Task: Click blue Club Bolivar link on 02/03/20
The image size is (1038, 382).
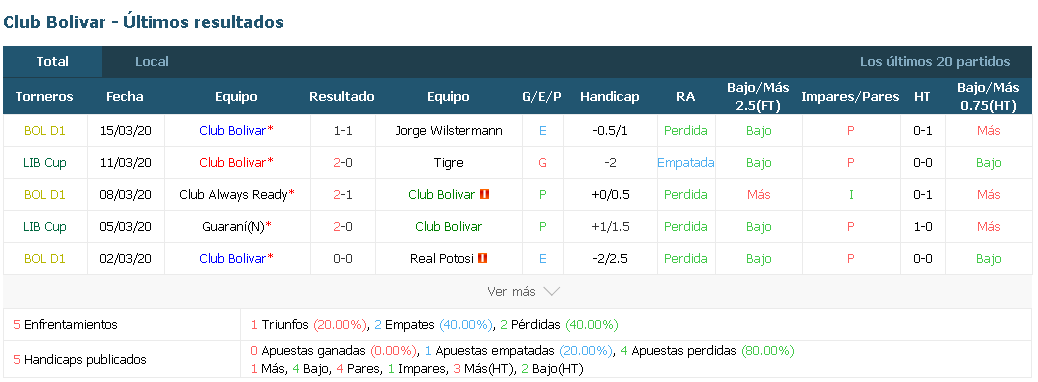Action: coord(232,258)
